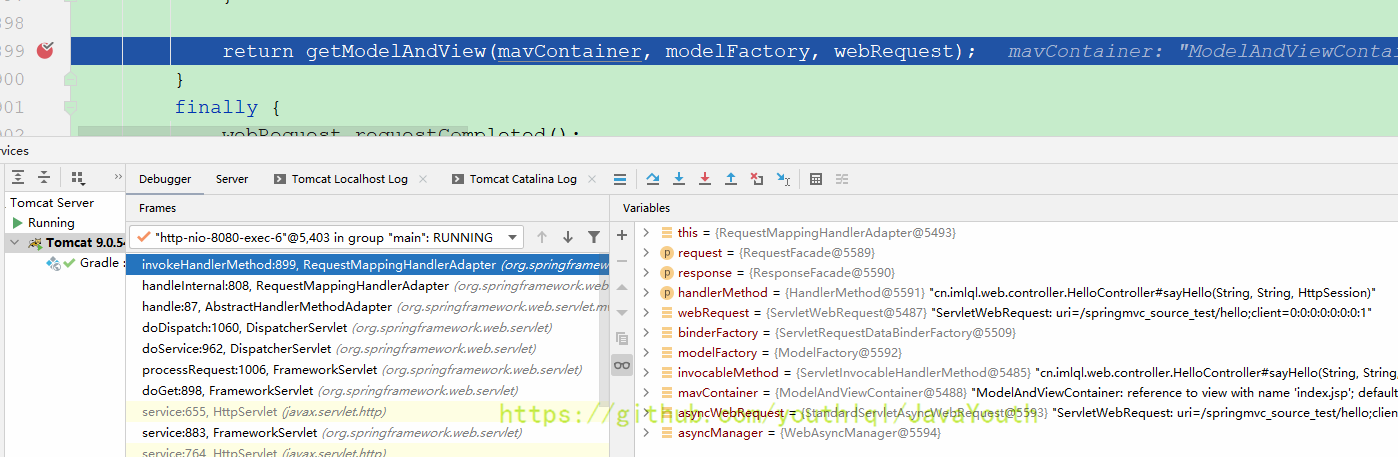Expand the mavContainer variable node
Image resolution: width=1398 pixels, height=457 pixels.
click(x=647, y=393)
